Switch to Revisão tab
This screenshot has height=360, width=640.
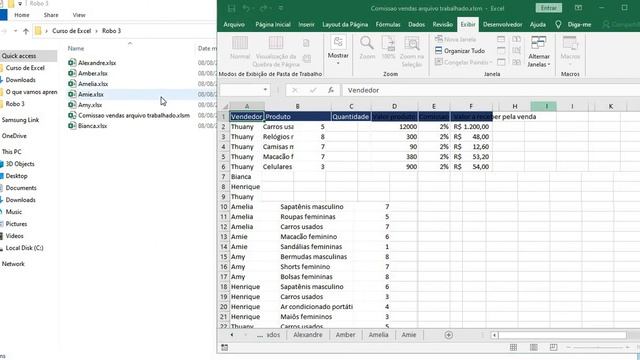coord(442,24)
